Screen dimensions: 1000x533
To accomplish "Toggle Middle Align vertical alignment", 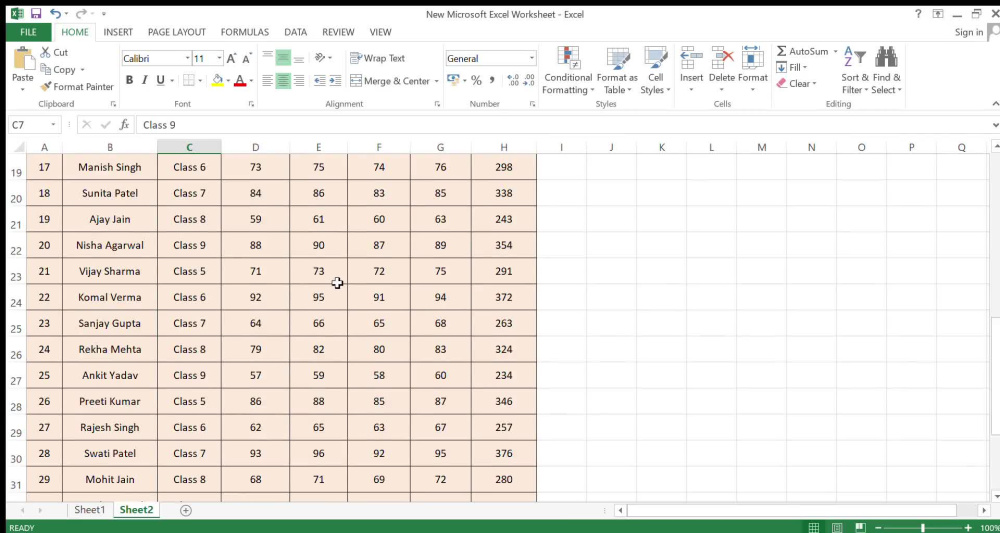I will pyautogui.click(x=283, y=58).
